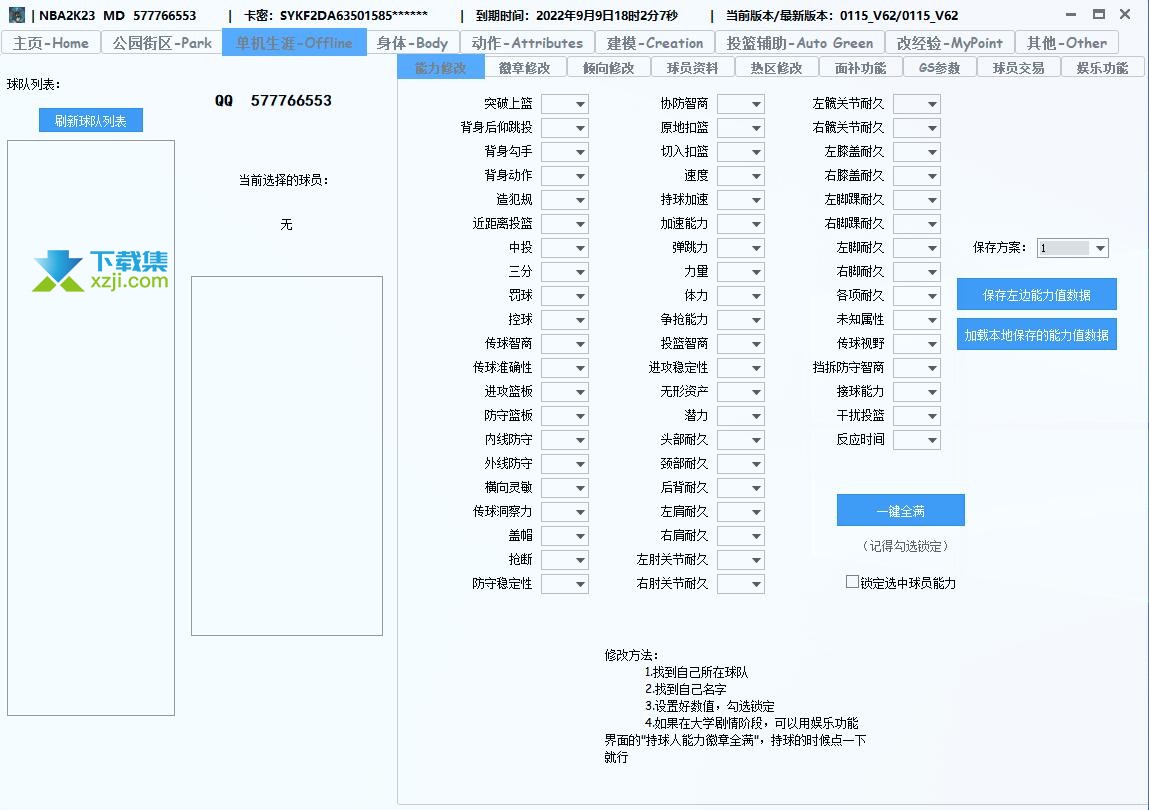Expand the 内线防守 dropdown
This screenshot has height=810, width=1149.
point(565,441)
